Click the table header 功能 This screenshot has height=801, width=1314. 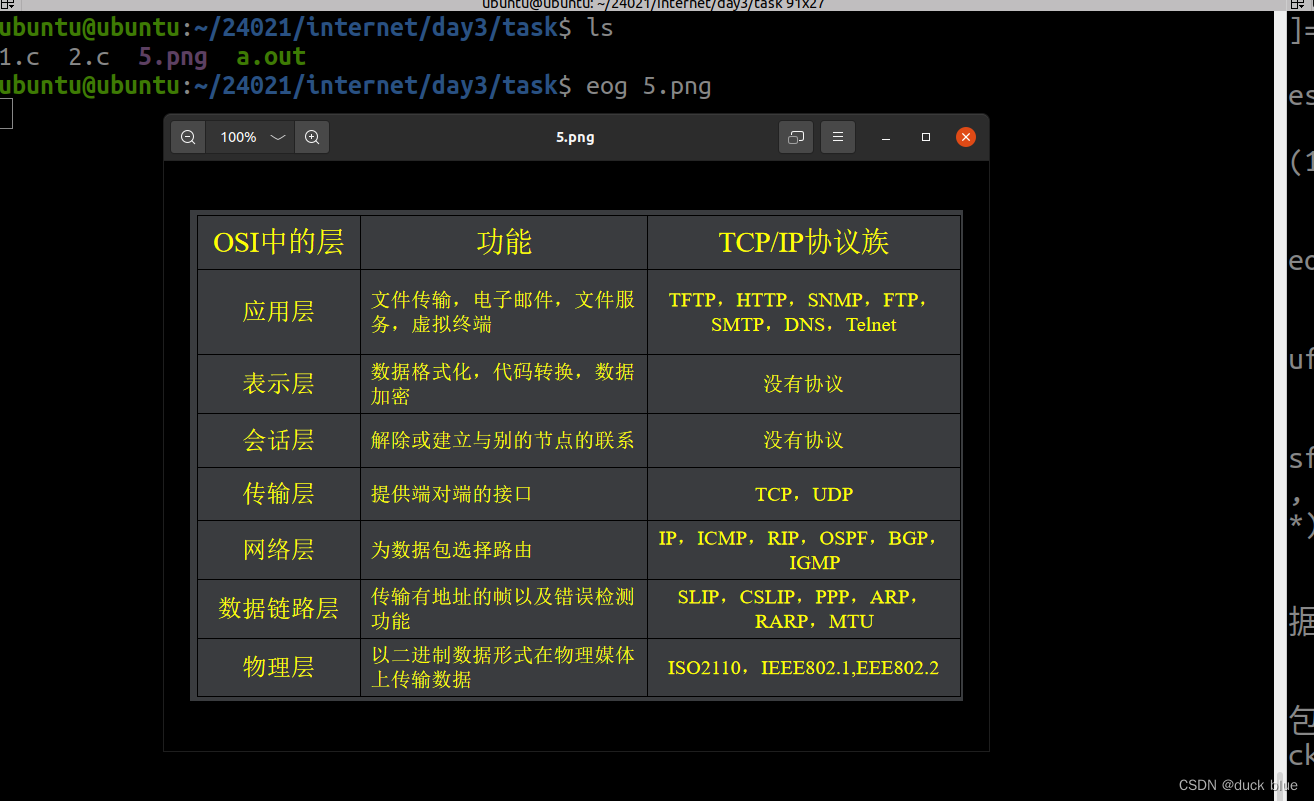tap(504, 242)
